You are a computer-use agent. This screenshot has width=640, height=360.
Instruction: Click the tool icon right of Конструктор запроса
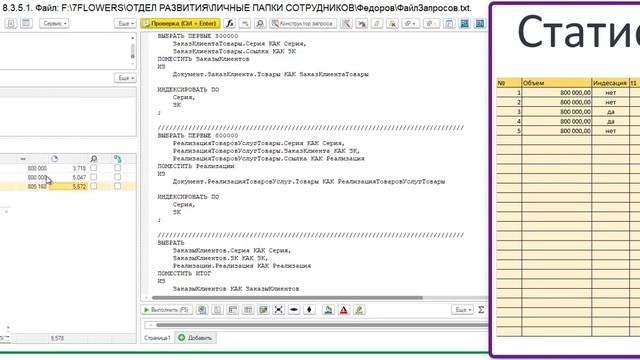click(x=346, y=24)
